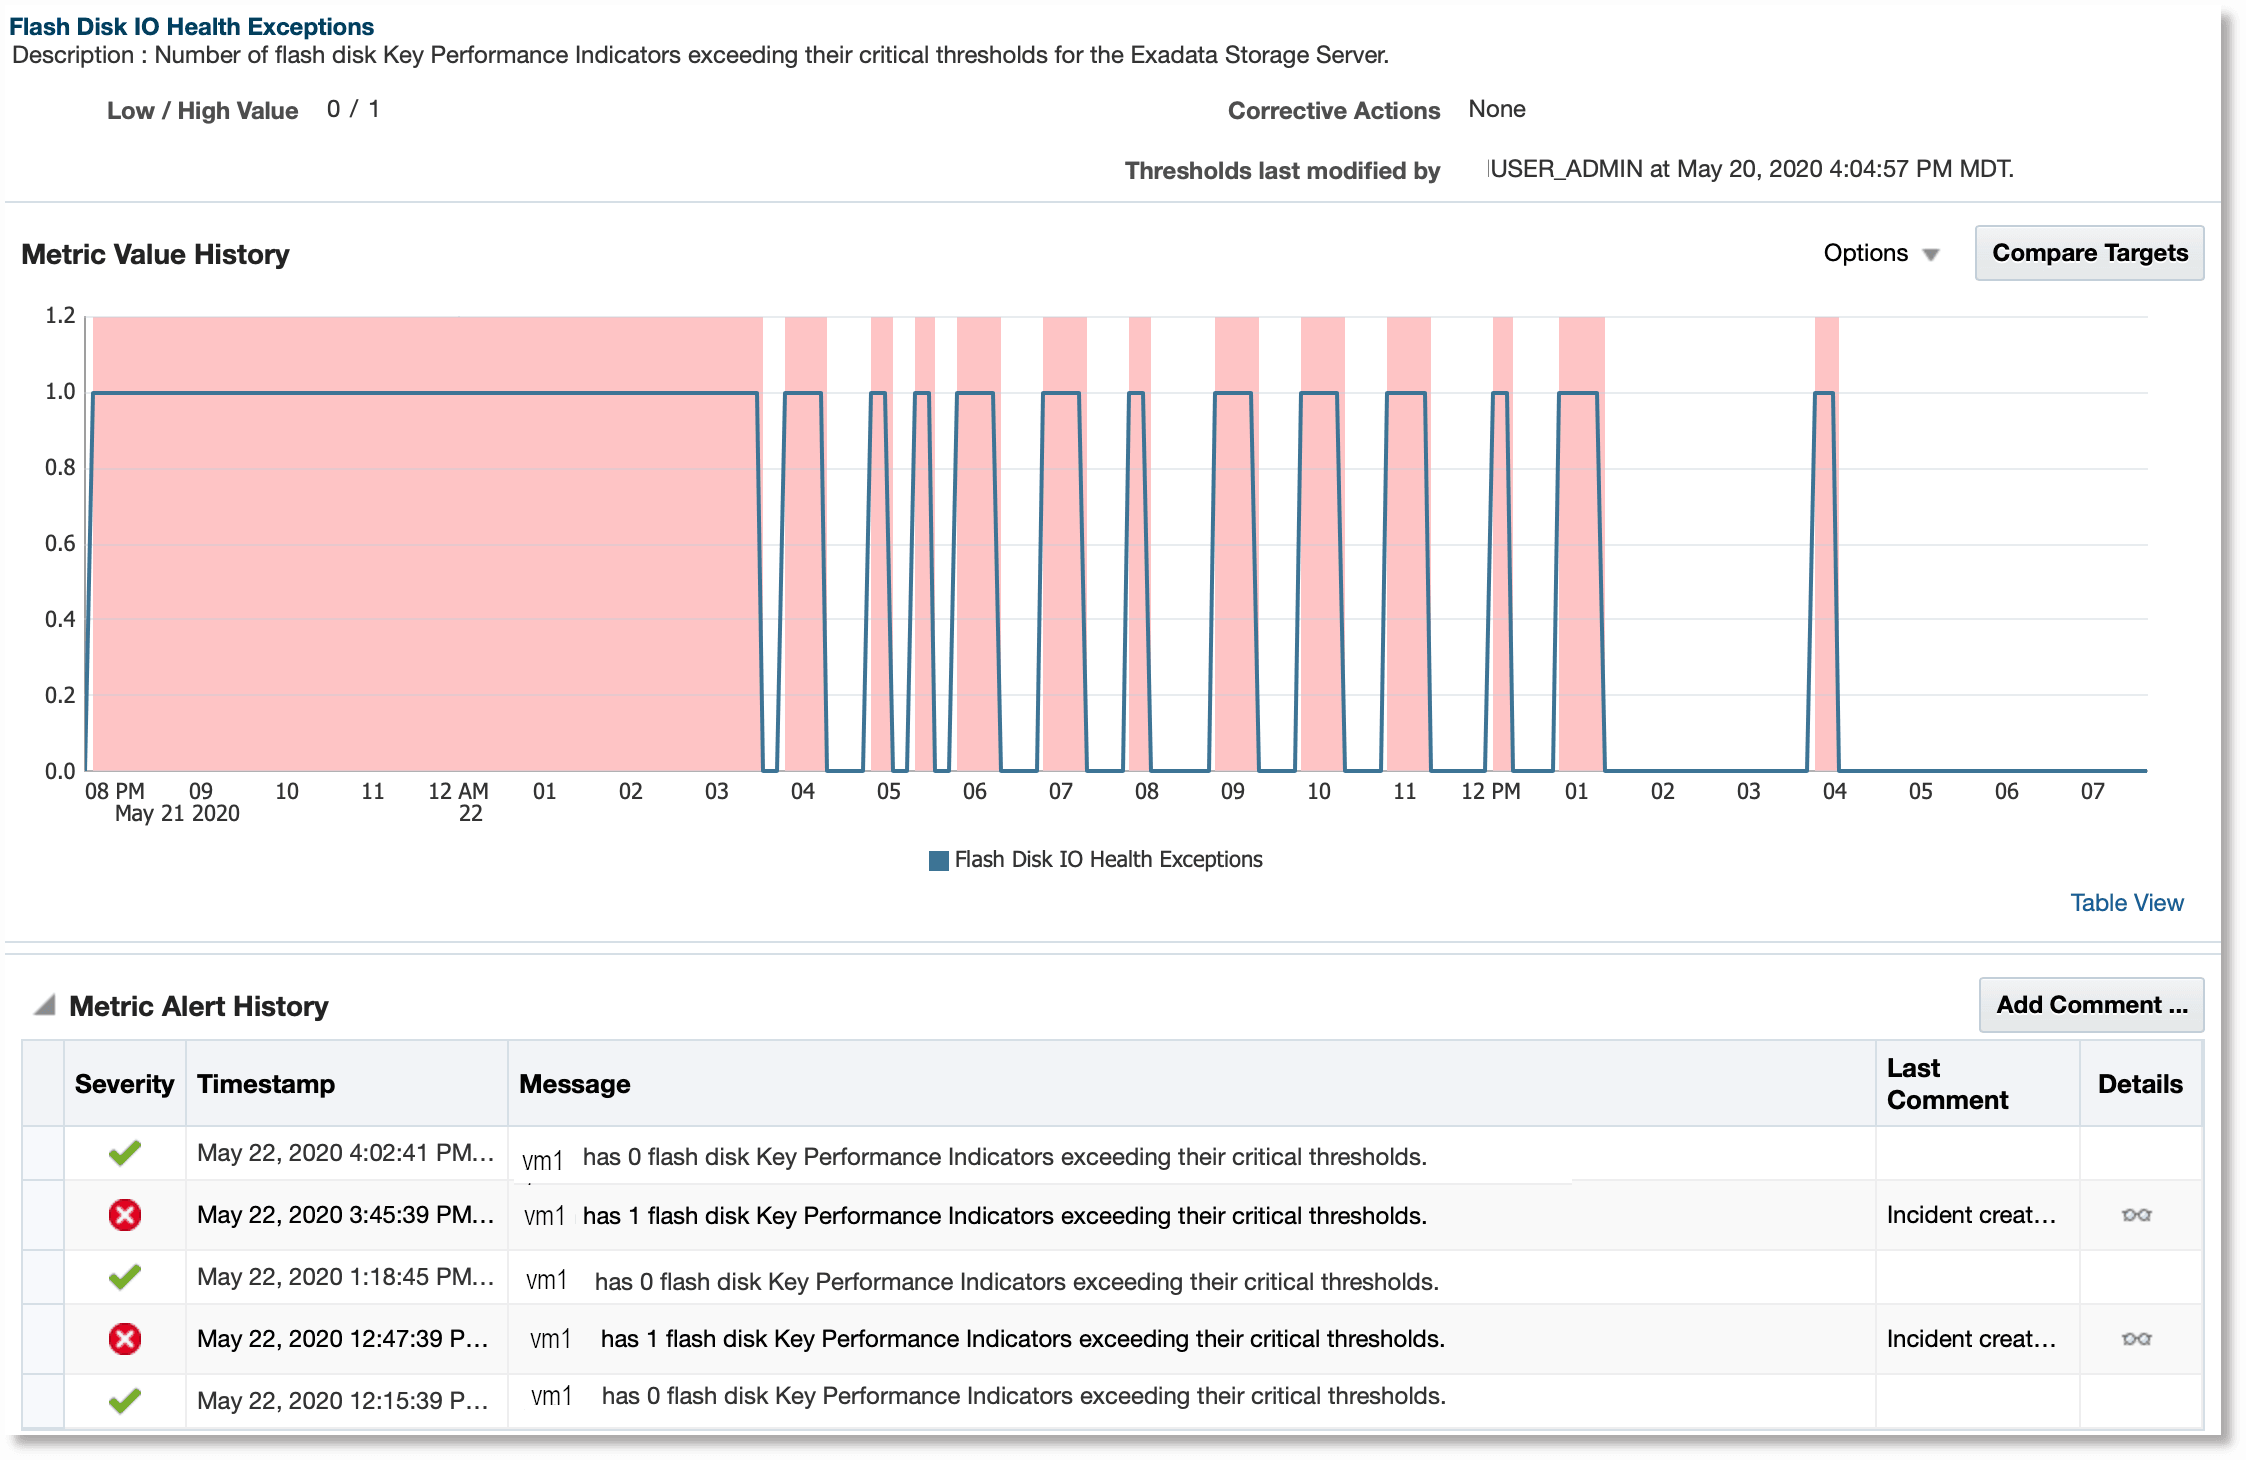Expand the Options menu arrow

tap(1932, 255)
